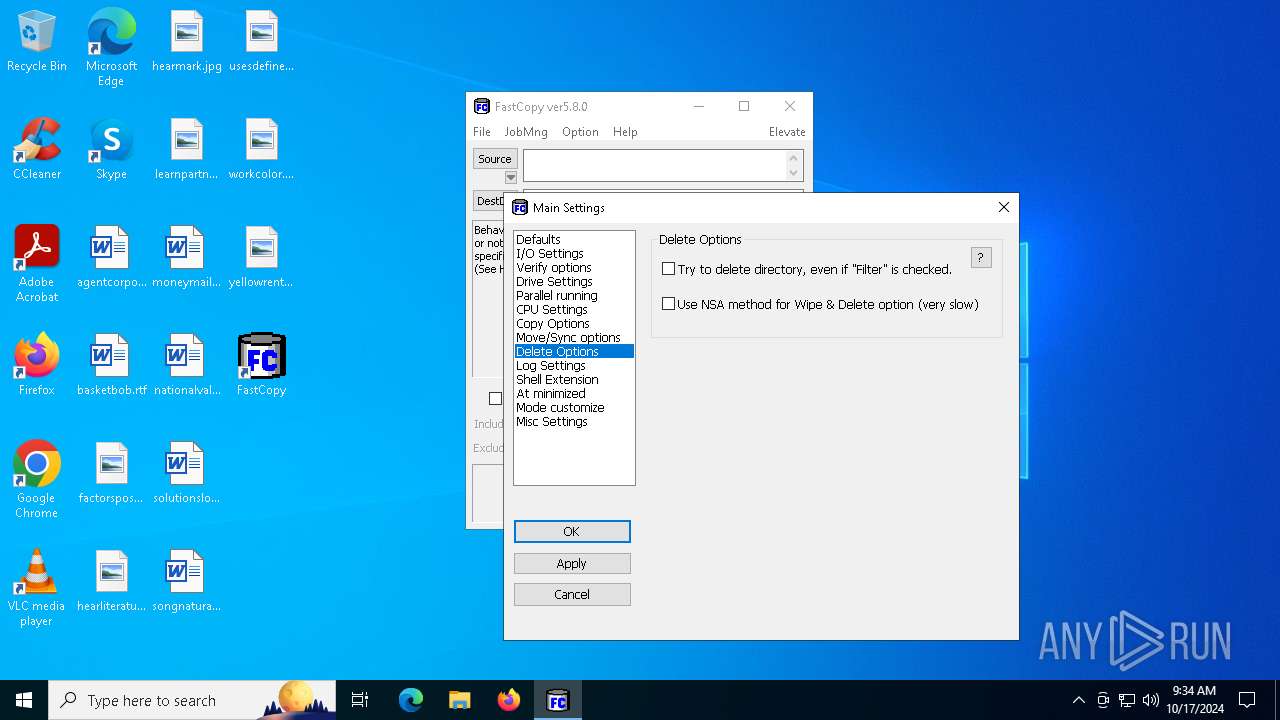The height and width of the screenshot is (720, 1280).
Task: Close the Main Settings dialog
Action: point(1004,207)
